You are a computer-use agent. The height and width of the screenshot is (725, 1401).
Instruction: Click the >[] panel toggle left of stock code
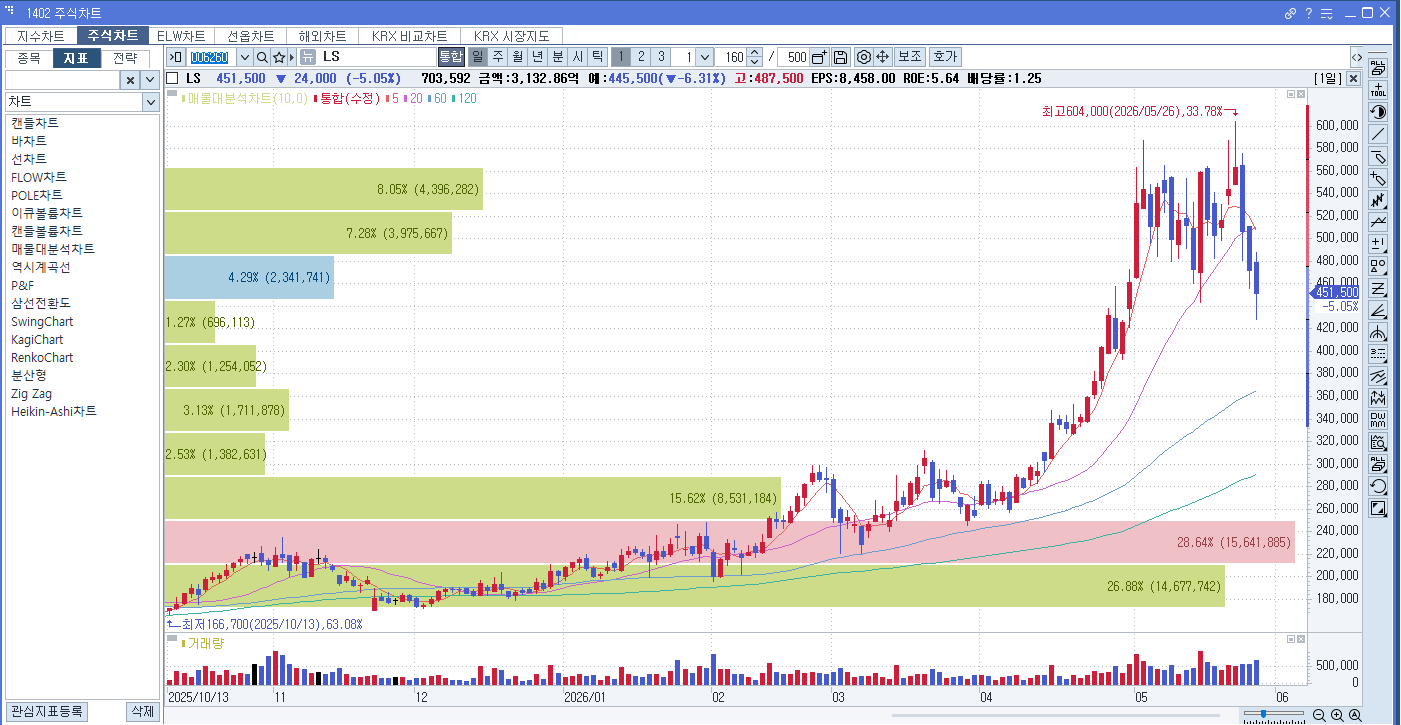175,57
